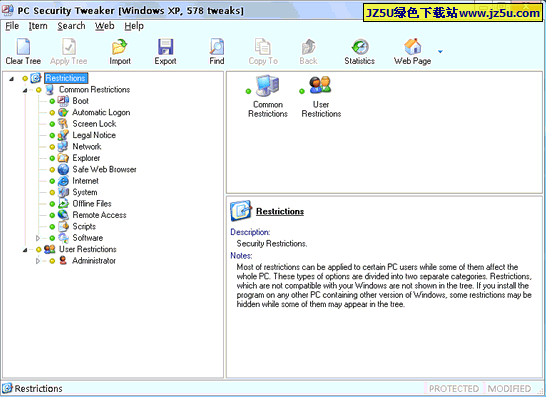Select the Software icon in tree

click(63, 238)
